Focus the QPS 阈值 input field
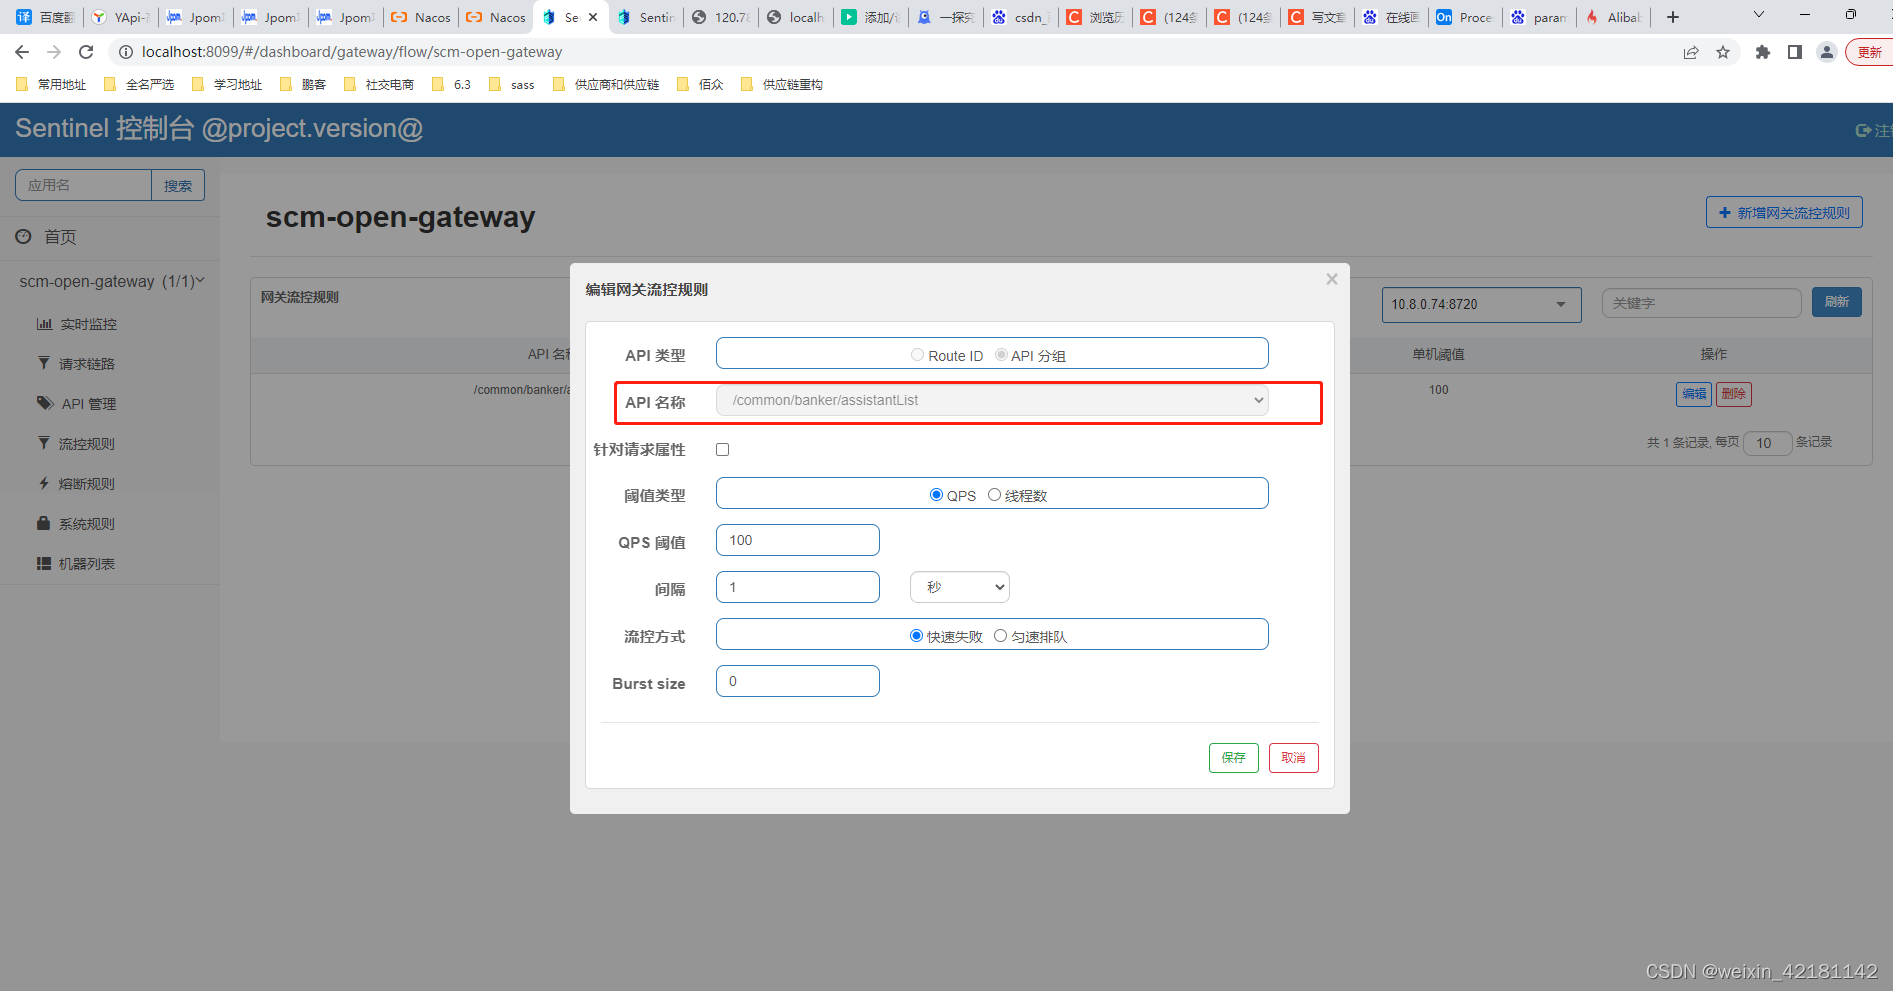1893x991 pixels. (798, 540)
